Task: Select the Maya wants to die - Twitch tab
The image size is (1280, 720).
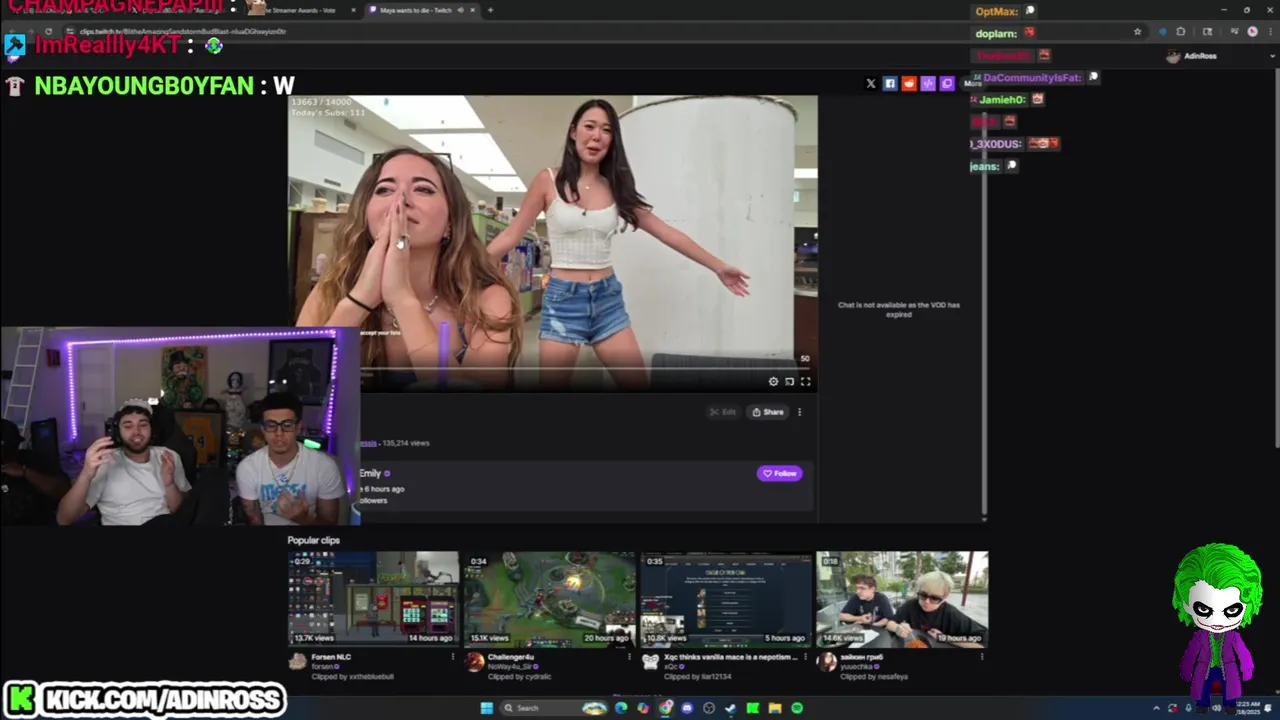Action: (x=422, y=10)
